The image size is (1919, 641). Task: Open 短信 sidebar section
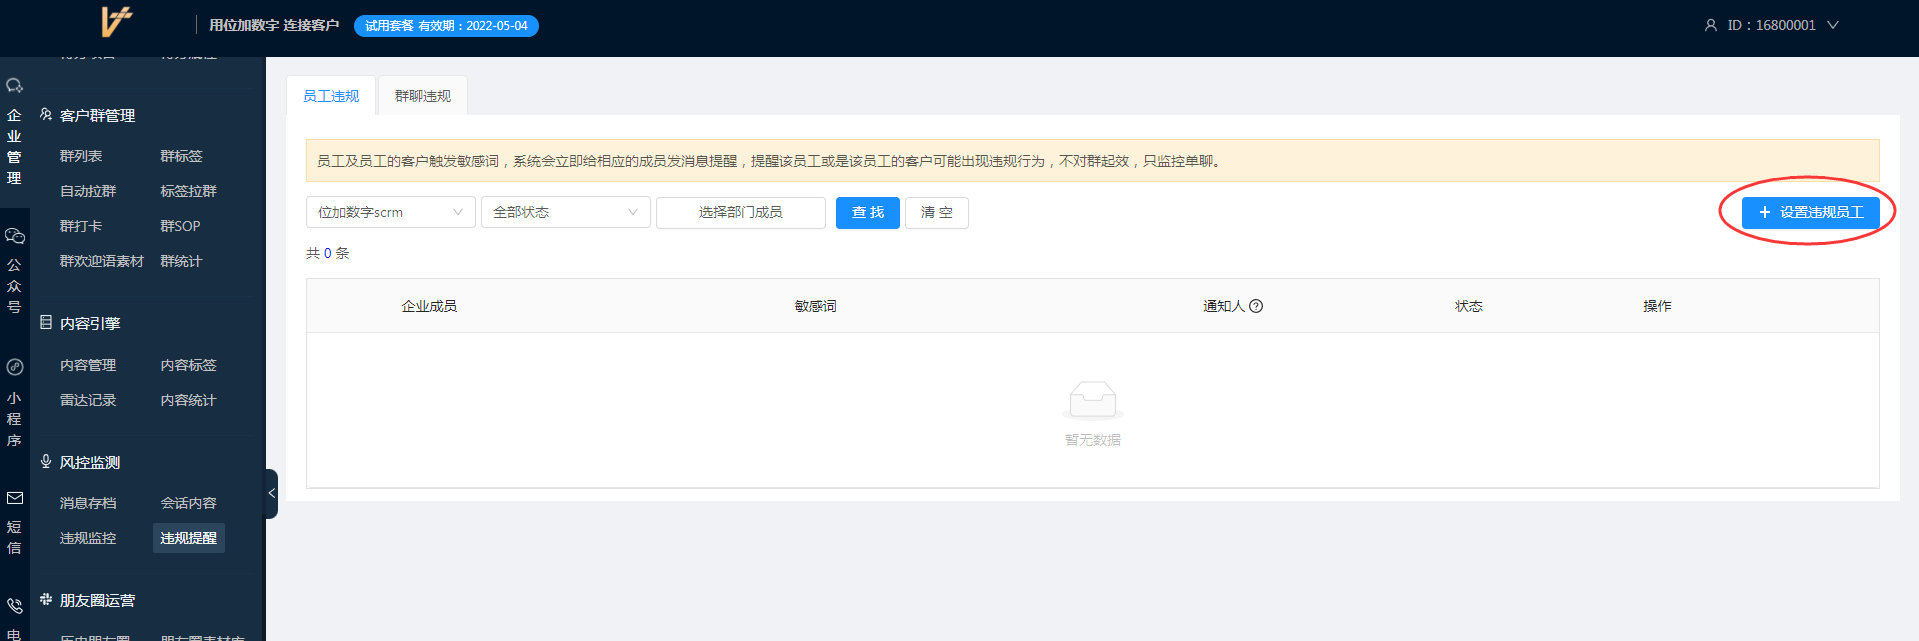pyautogui.click(x=14, y=522)
